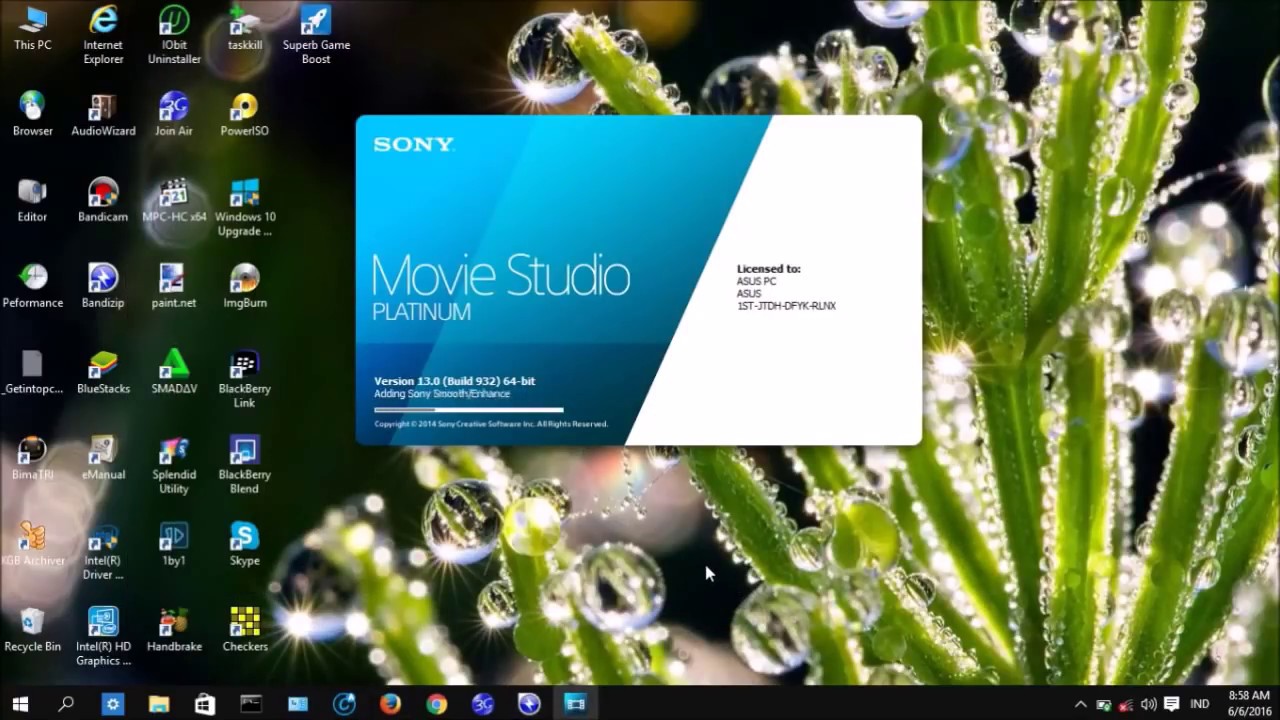Show hidden system tray icons
The height and width of the screenshot is (720, 1280).
coord(1080,704)
